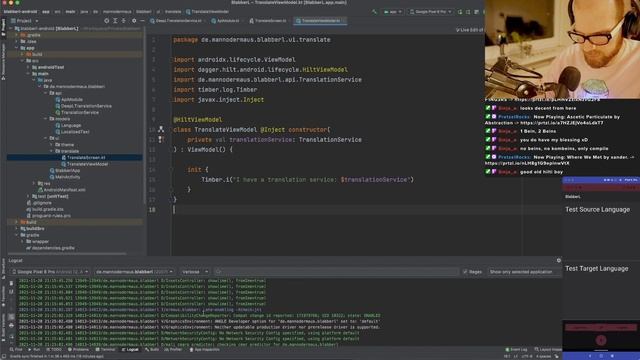The width and height of the screenshot is (640, 360).
Task: Open the Layout Inspector in the status bar
Action: tap(547, 350)
